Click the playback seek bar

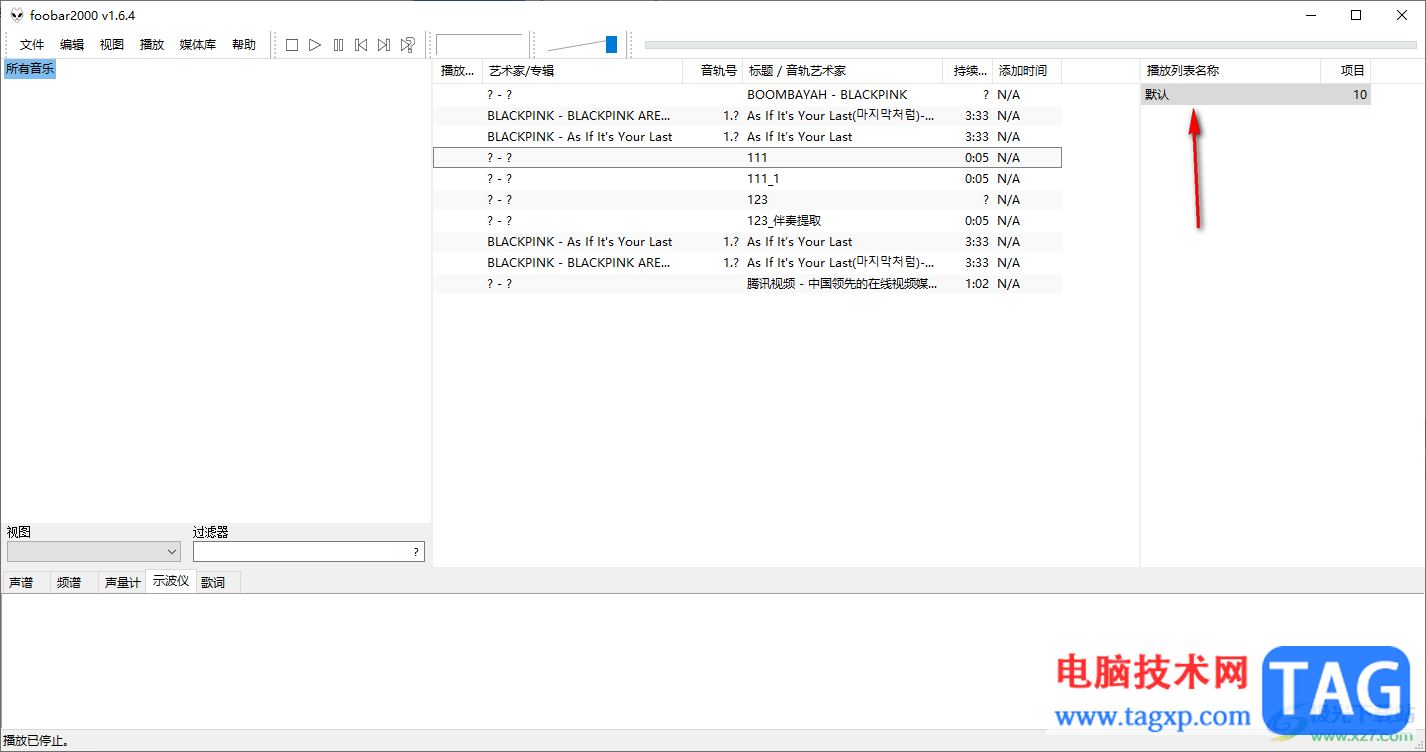click(1031, 45)
